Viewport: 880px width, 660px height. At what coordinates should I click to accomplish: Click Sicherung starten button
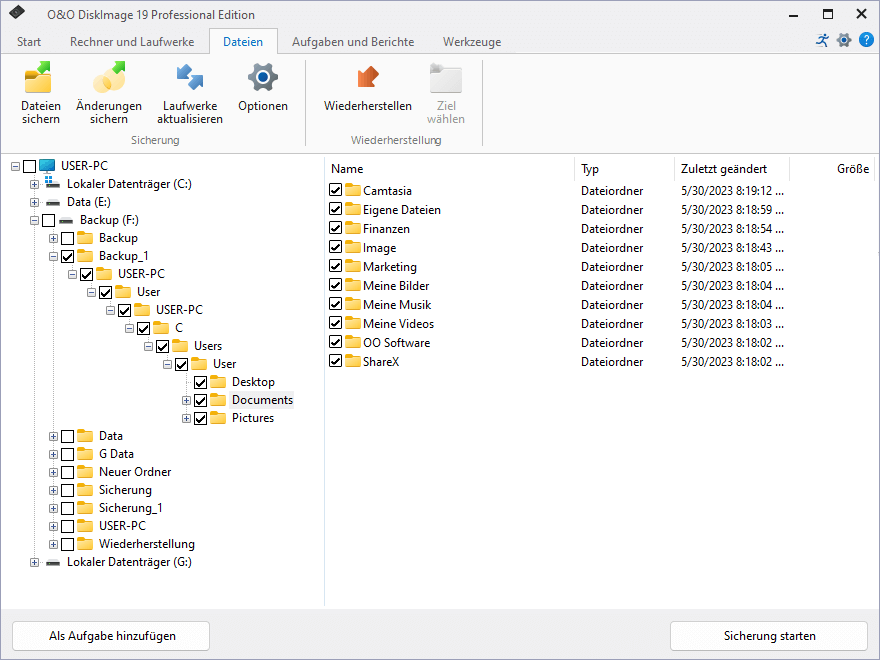[769, 636]
